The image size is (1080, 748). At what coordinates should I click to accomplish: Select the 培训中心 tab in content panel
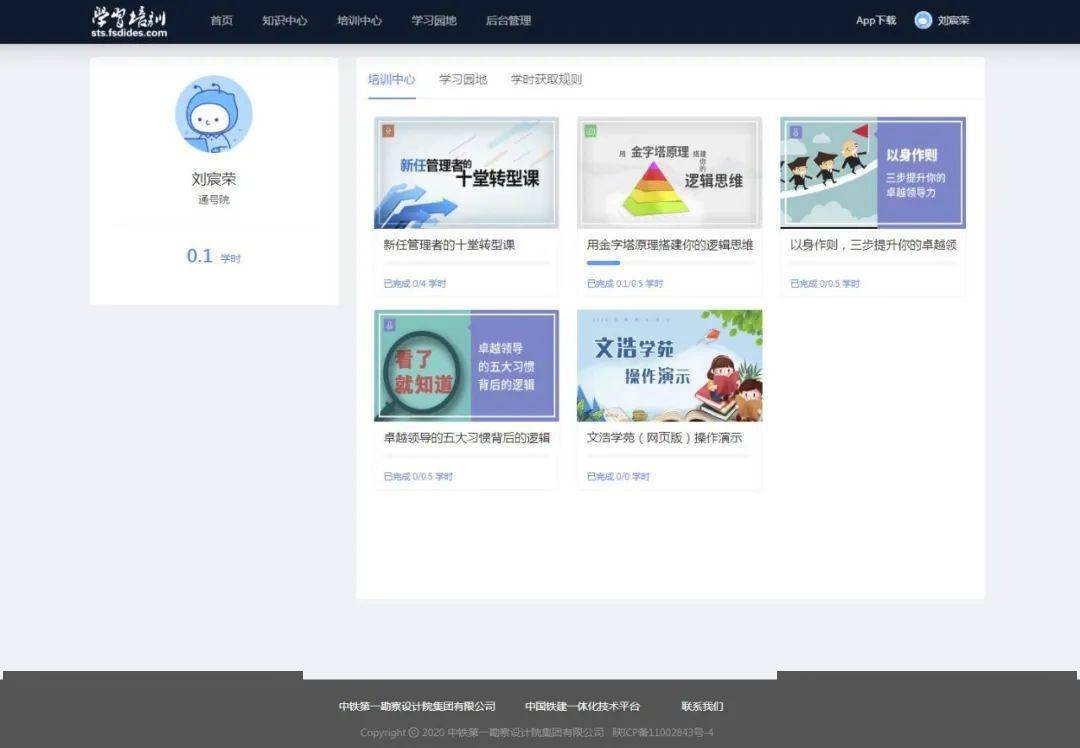click(391, 79)
